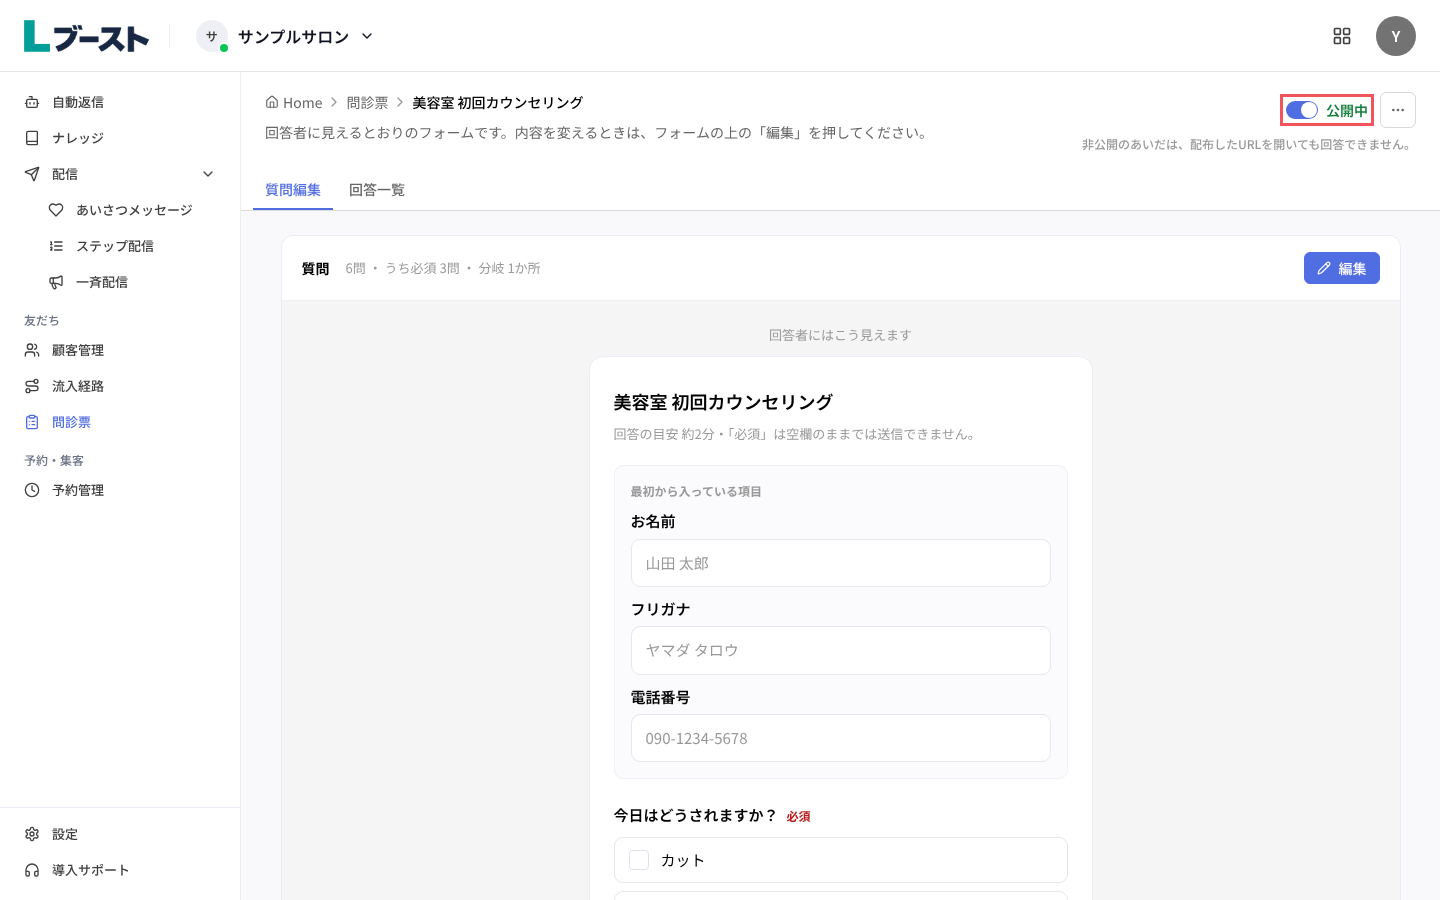Click the 自動返信 robot icon

(x=32, y=102)
